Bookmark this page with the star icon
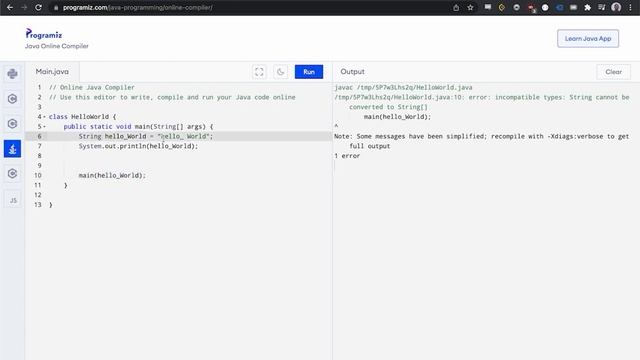The image size is (640, 360). point(470,7)
